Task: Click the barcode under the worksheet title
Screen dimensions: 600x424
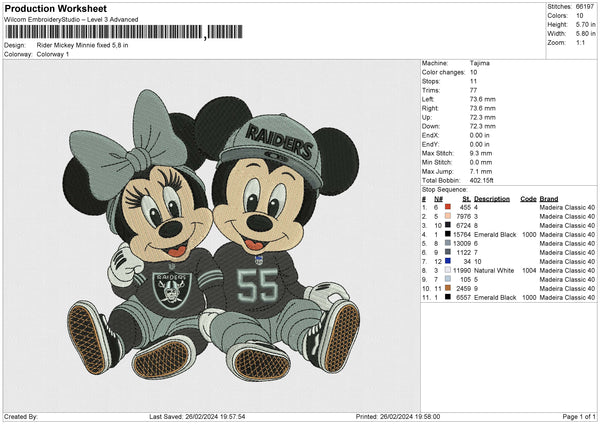Action: coord(124,32)
